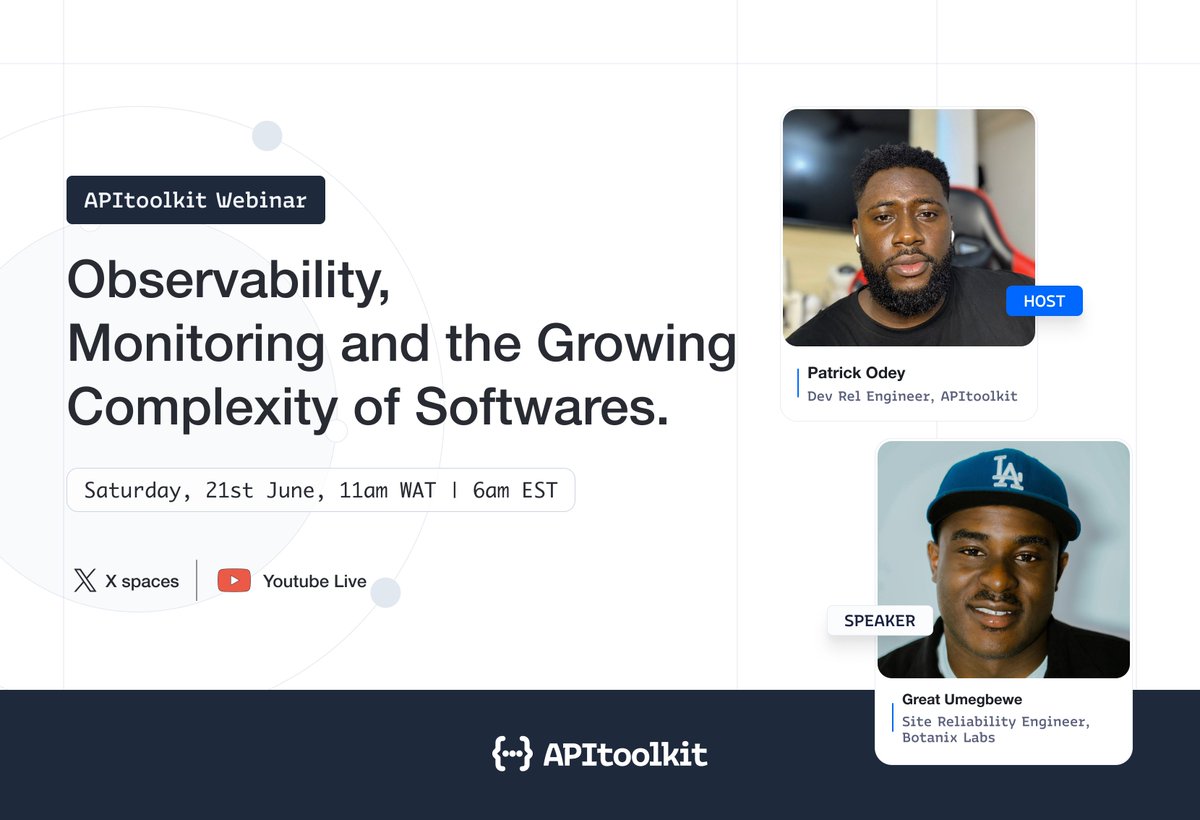This screenshot has width=1200, height=820.
Task: Click 'Dev Rel Engineer, APItoolkit' subtitle
Action: [x=912, y=396]
